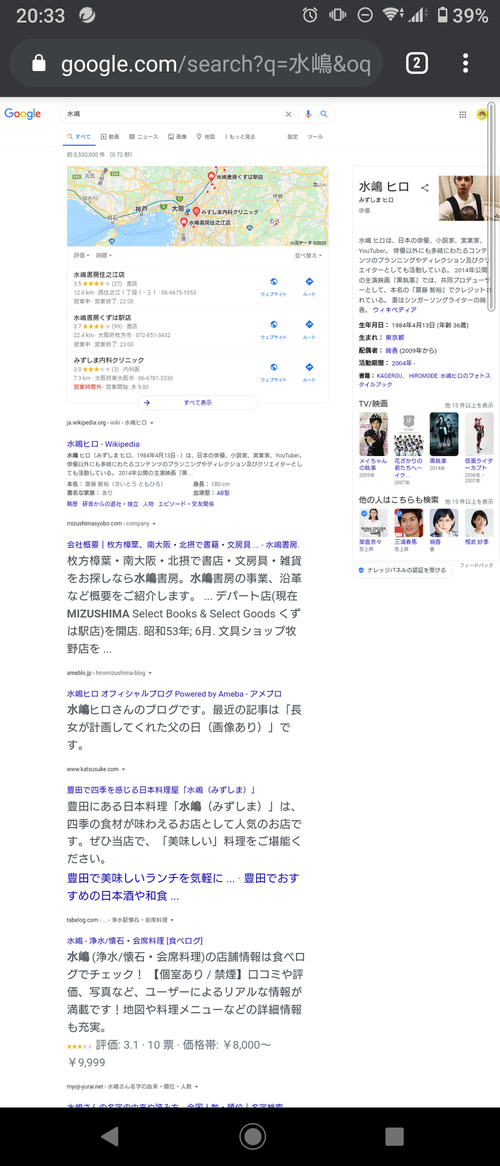Click the KAGEROU book link
The image size is (500, 1166).
(x=391, y=376)
